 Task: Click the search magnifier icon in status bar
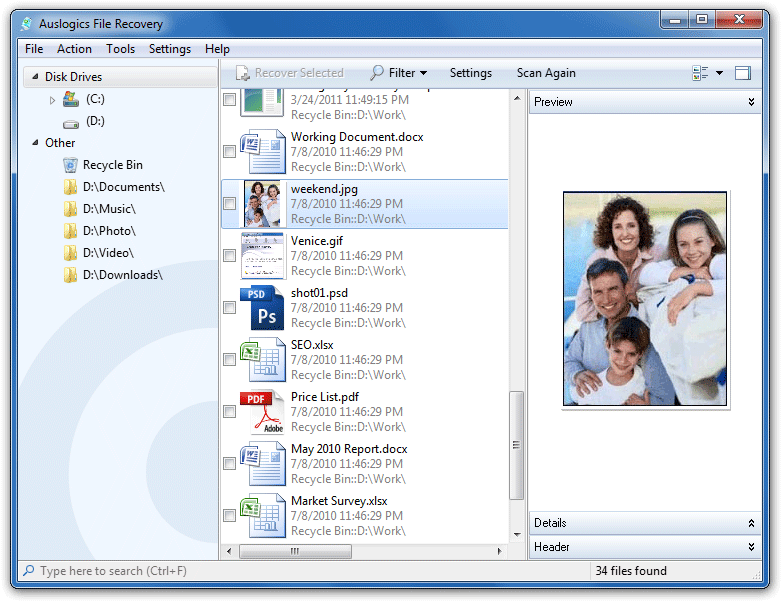pos(29,570)
